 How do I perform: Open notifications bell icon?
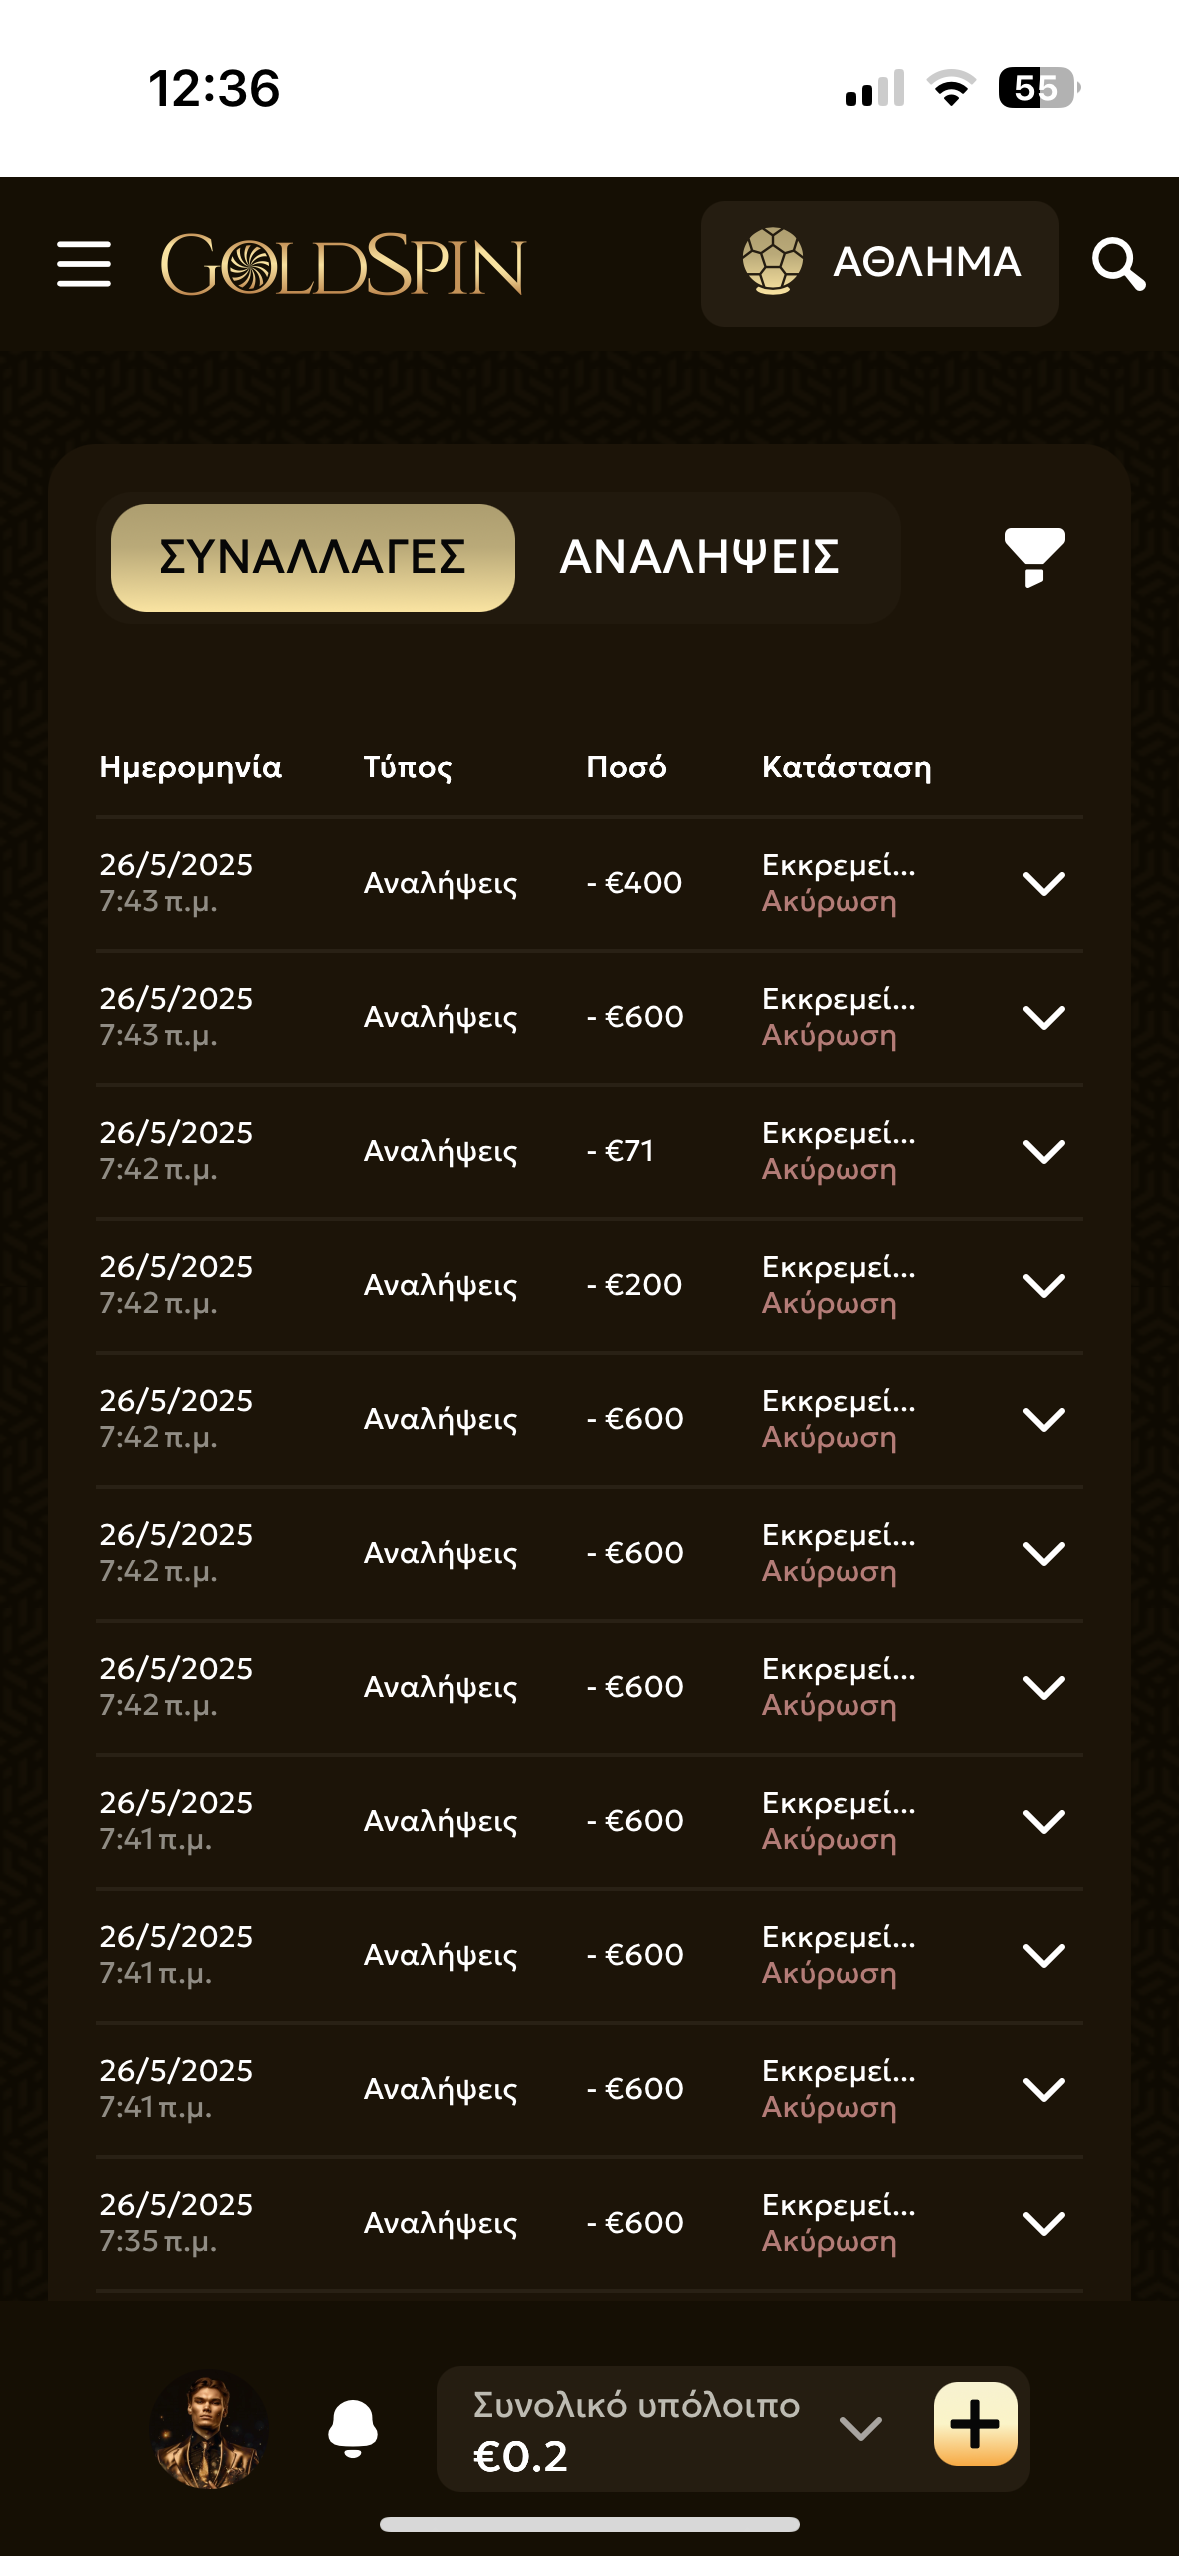pos(353,2427)
